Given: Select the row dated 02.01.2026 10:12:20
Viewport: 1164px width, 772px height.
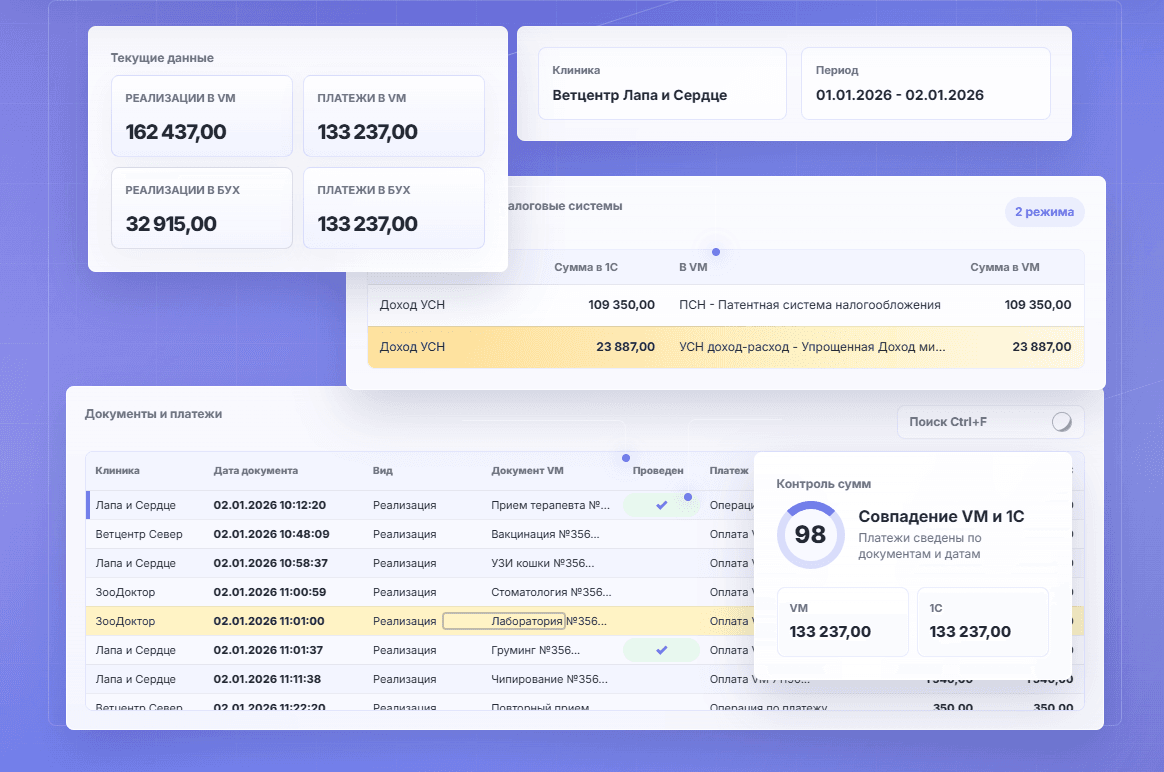Looking at the screenshot, I should coord(420,505).
